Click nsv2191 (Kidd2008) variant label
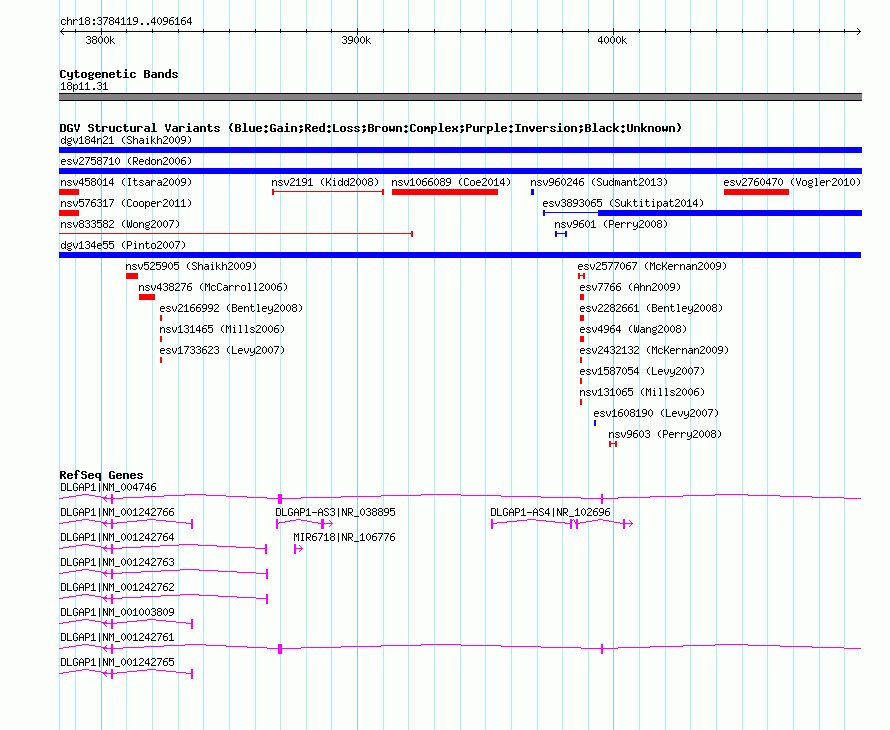 (x=325, y=182)
